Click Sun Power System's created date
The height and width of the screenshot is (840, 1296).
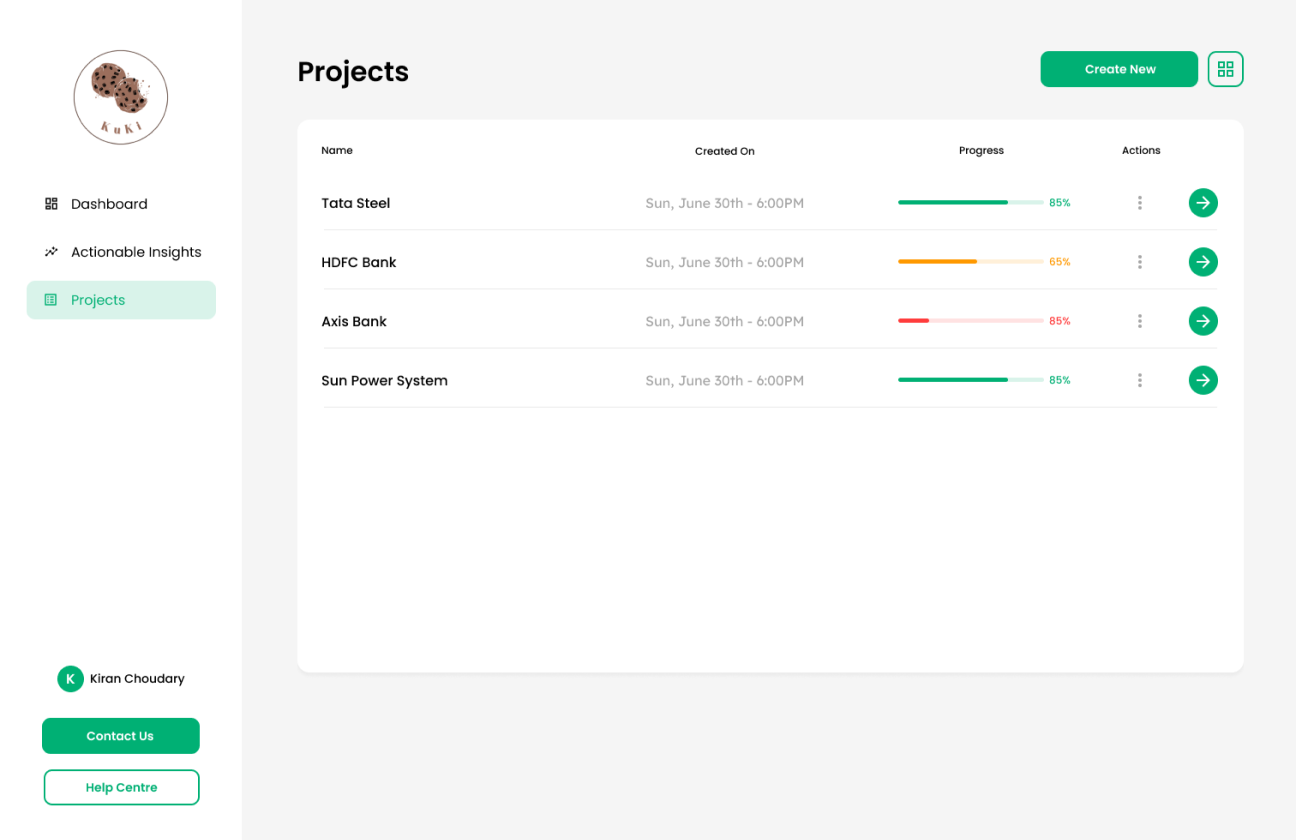tap(725, 380)
